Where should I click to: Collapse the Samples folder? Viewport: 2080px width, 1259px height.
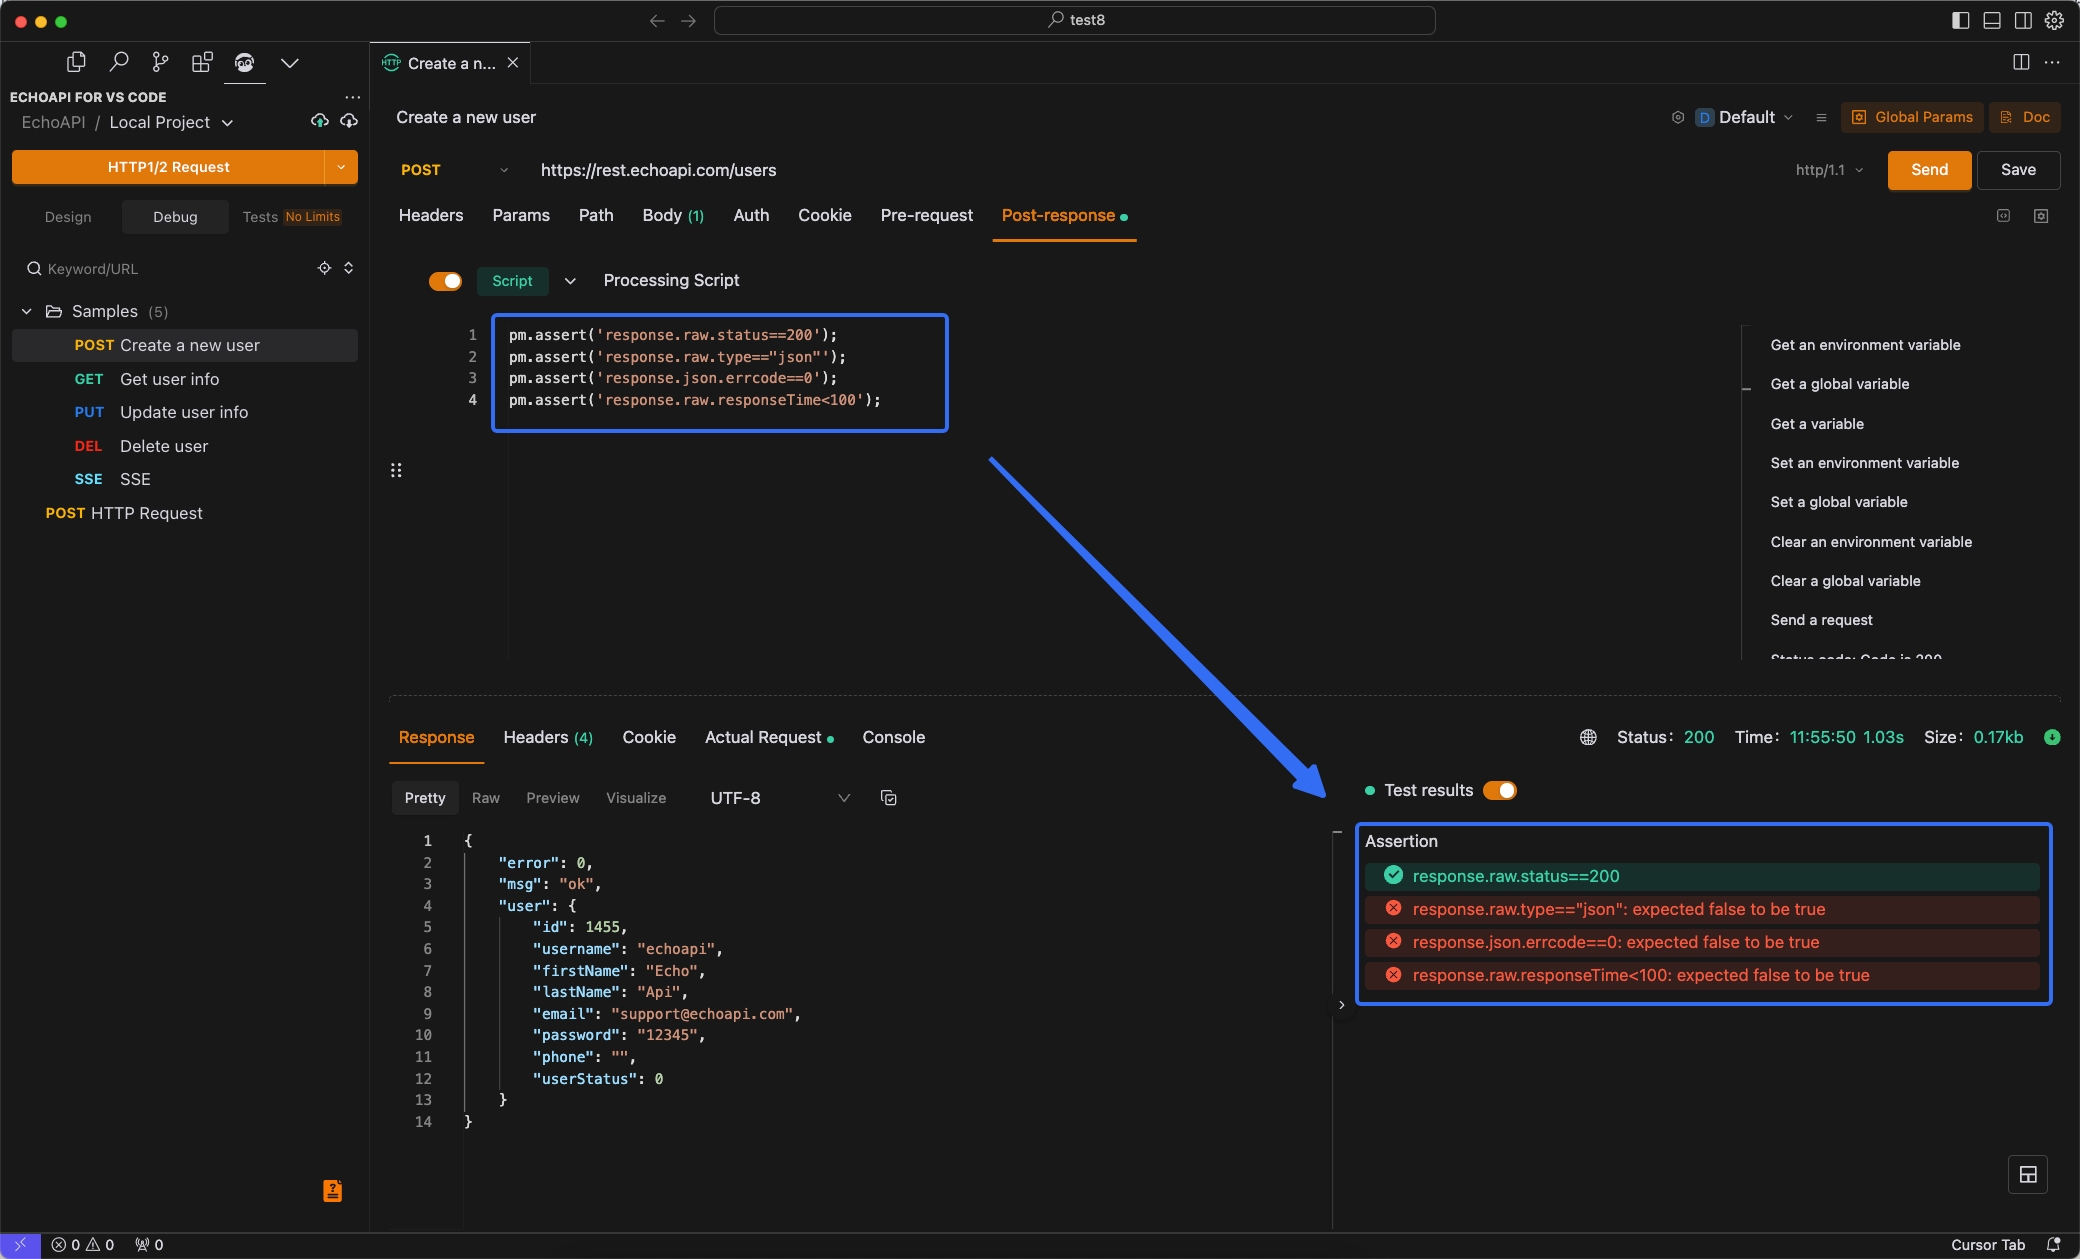tap(27, 311)
